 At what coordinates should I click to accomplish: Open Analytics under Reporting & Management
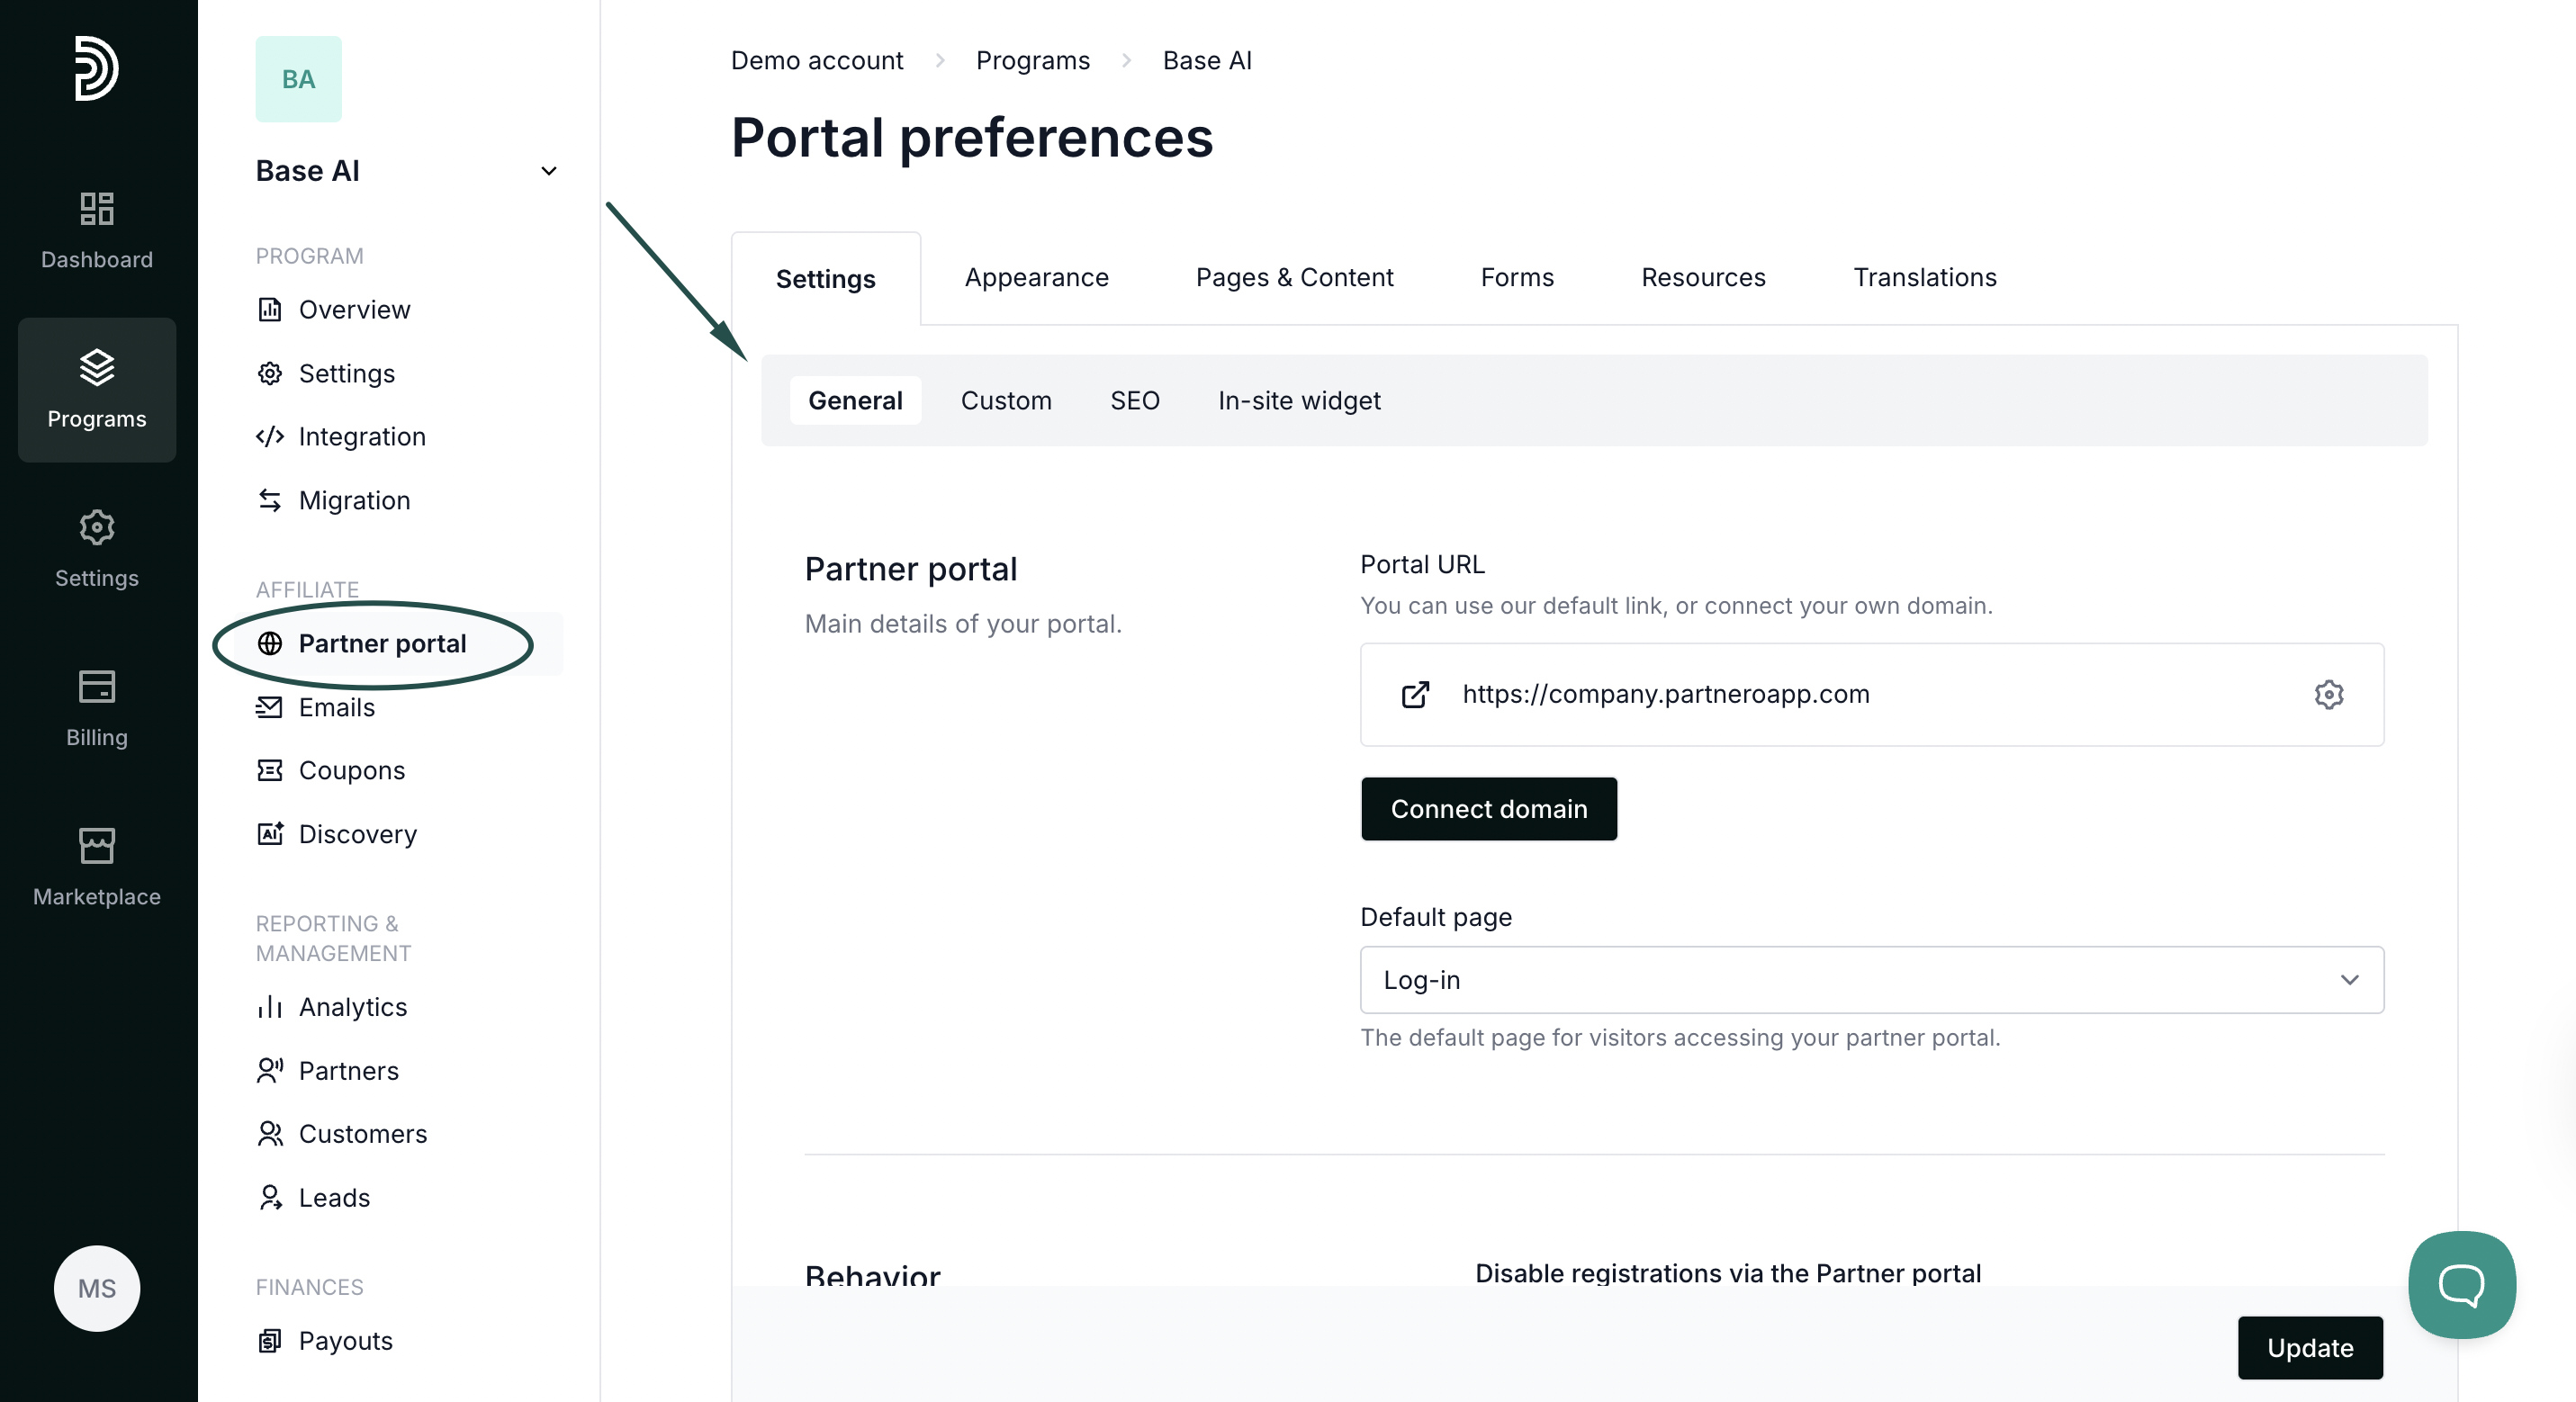click(x=352, y=1006)
